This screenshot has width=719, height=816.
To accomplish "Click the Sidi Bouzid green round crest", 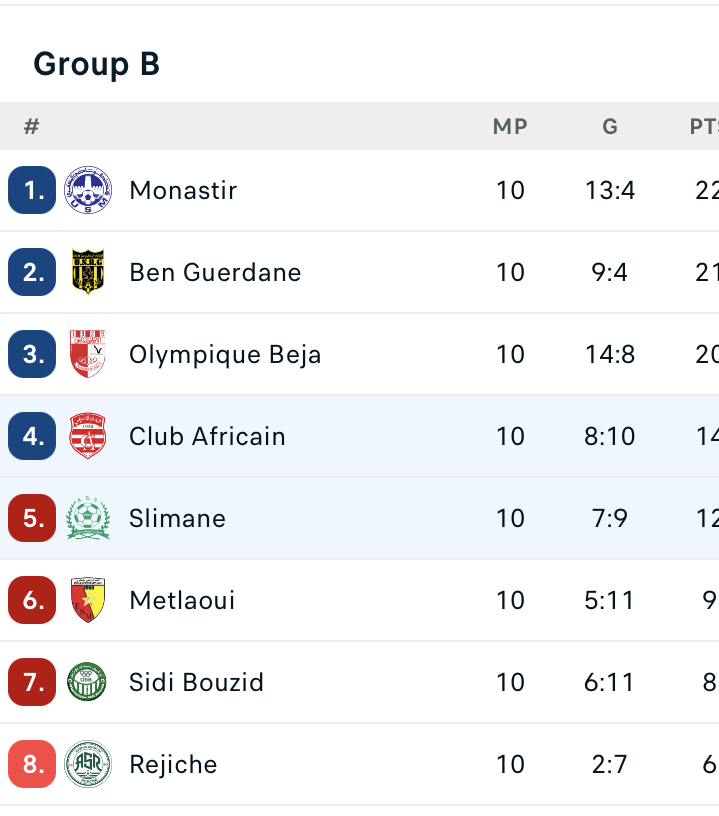I will click(87, 682).
